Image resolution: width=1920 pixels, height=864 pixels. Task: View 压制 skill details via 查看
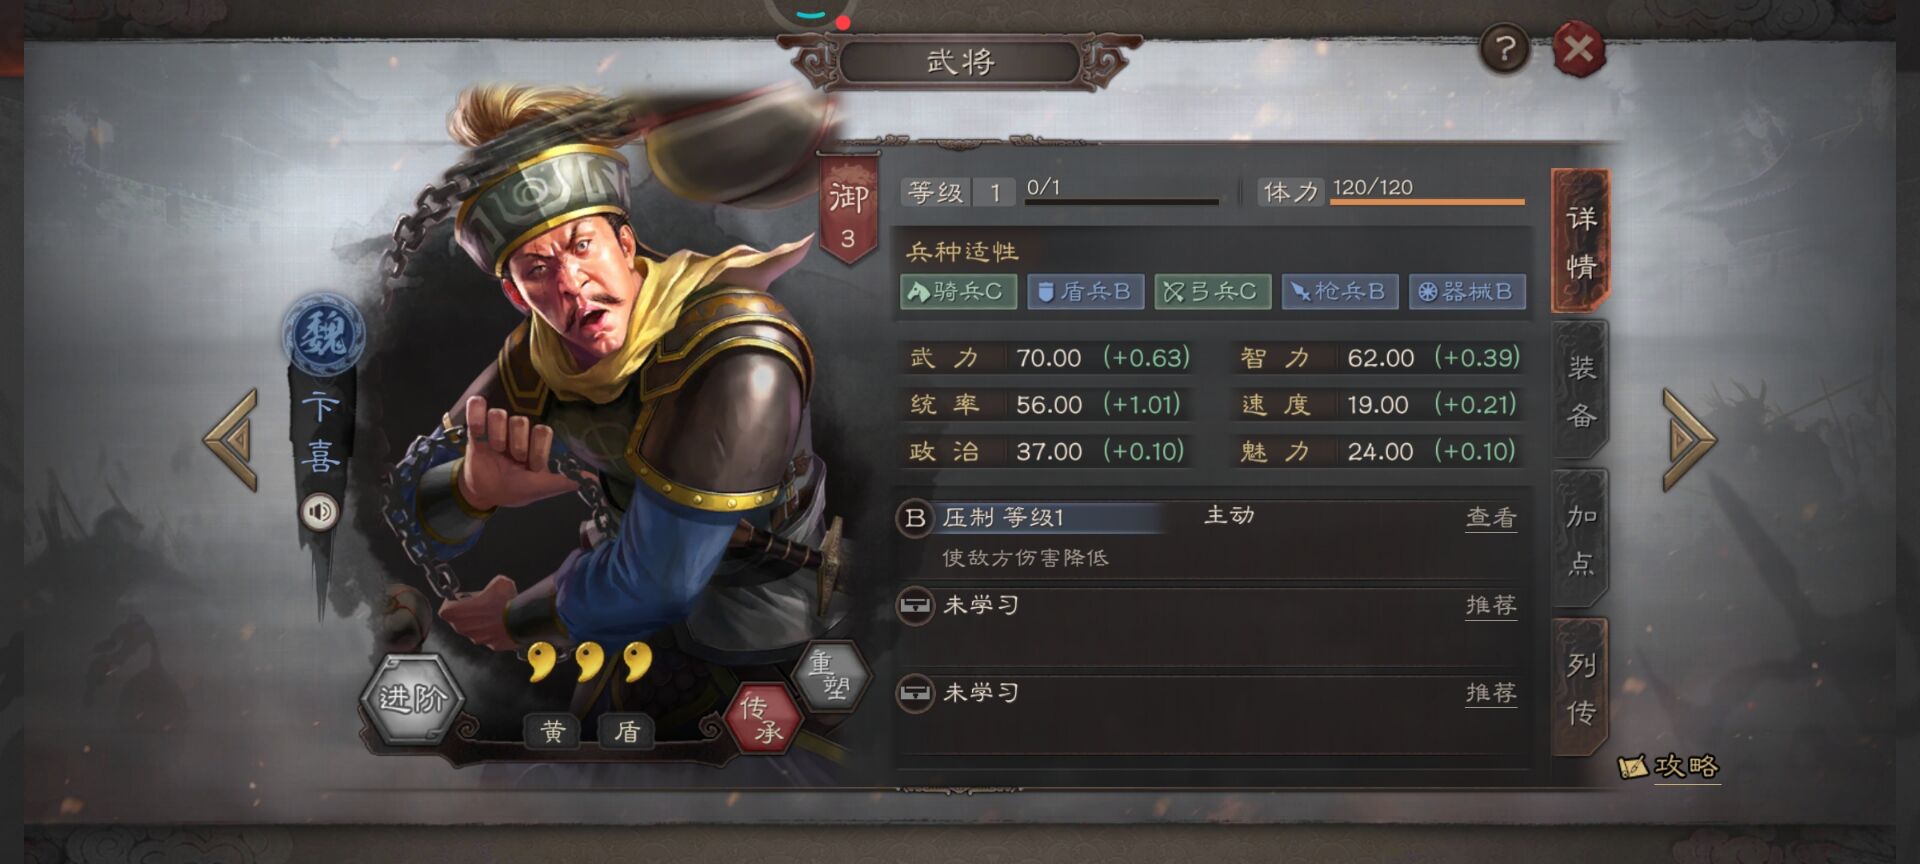tap(1491, 517)
